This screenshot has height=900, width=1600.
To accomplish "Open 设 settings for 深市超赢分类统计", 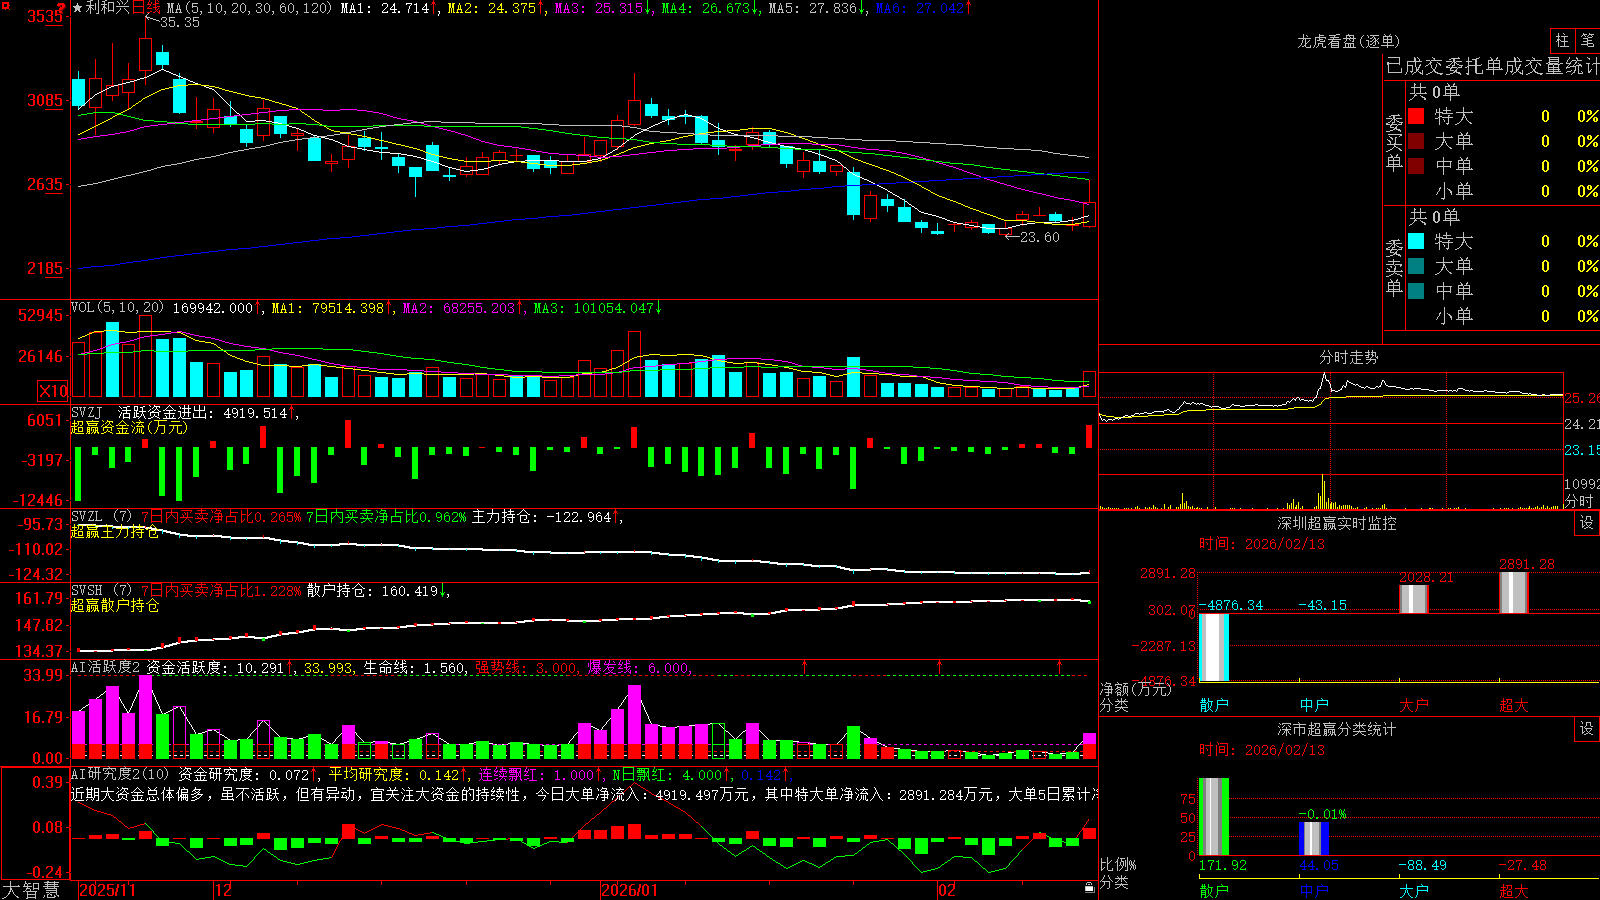I will (1587, 729).
